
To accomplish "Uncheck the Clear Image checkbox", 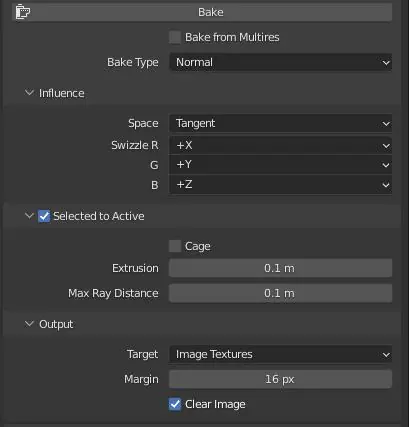I will [x=175, y=404].
